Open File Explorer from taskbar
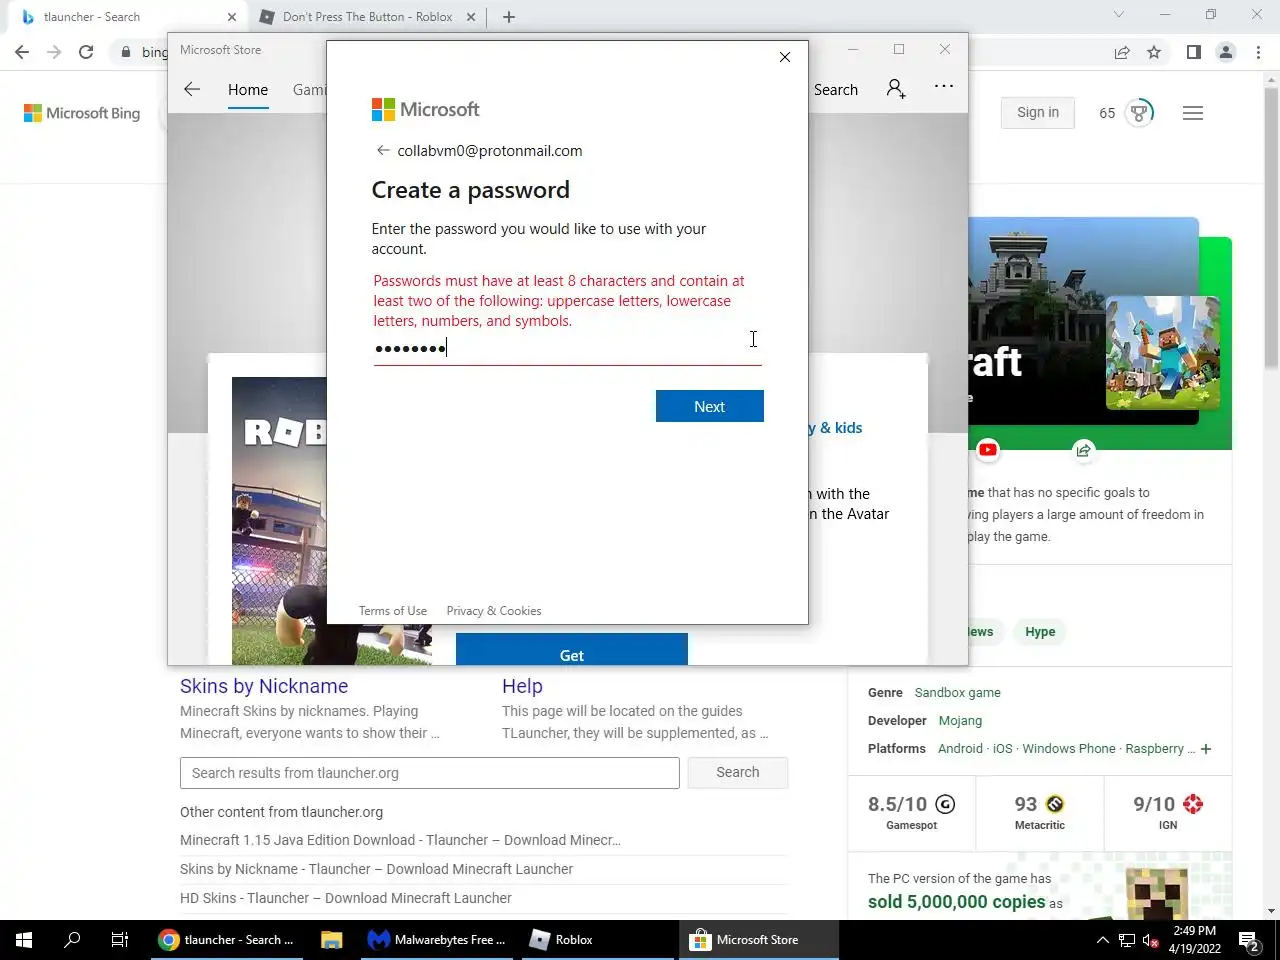The image size is (1280, 960). point(331,940)
